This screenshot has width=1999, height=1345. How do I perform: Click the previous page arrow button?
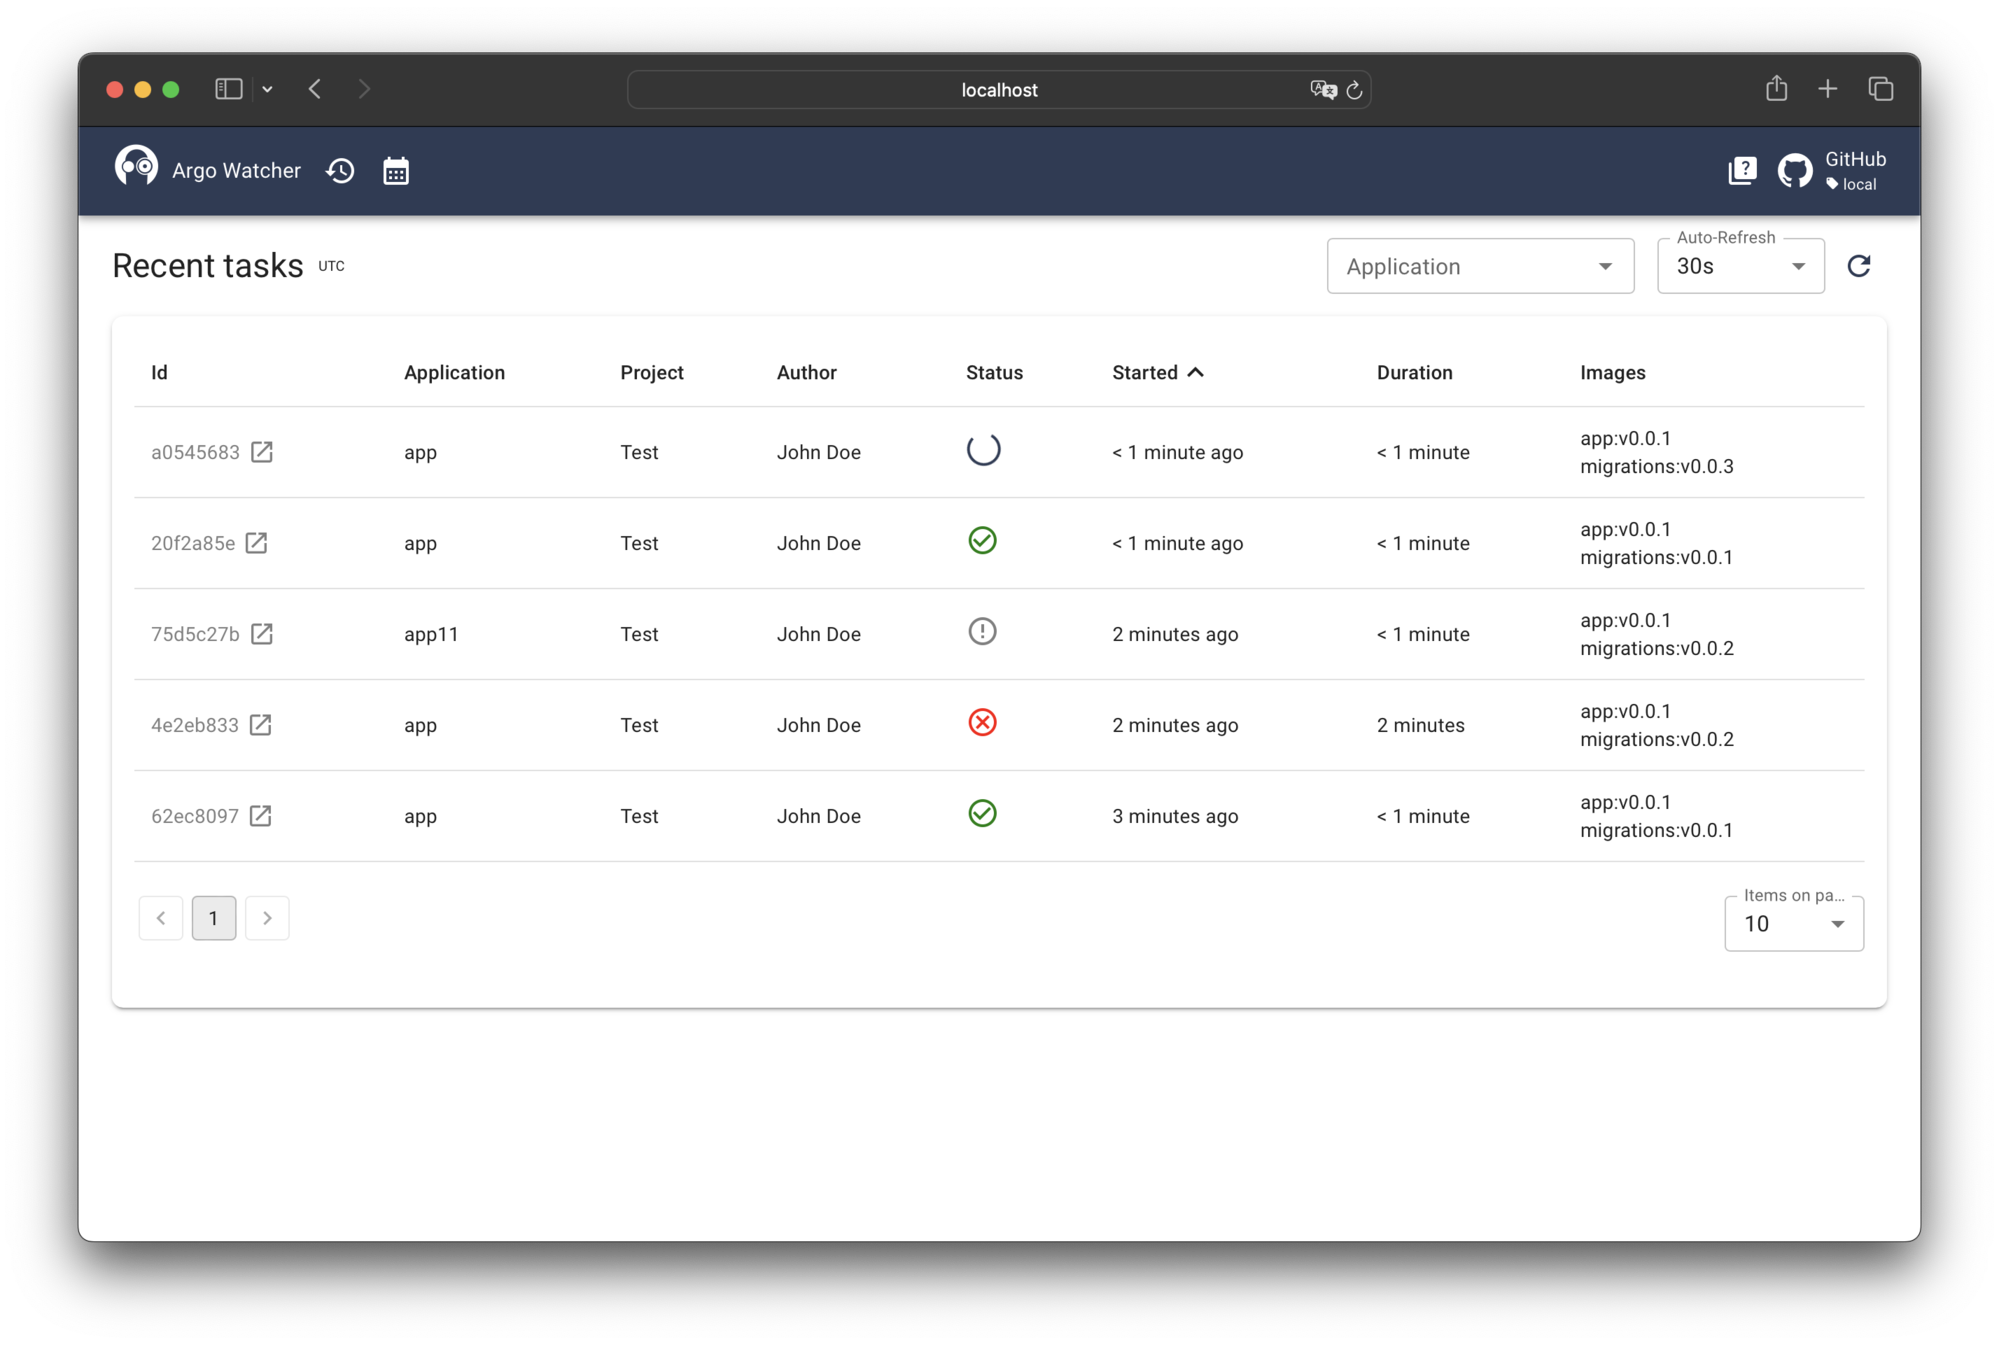[161, 918]
